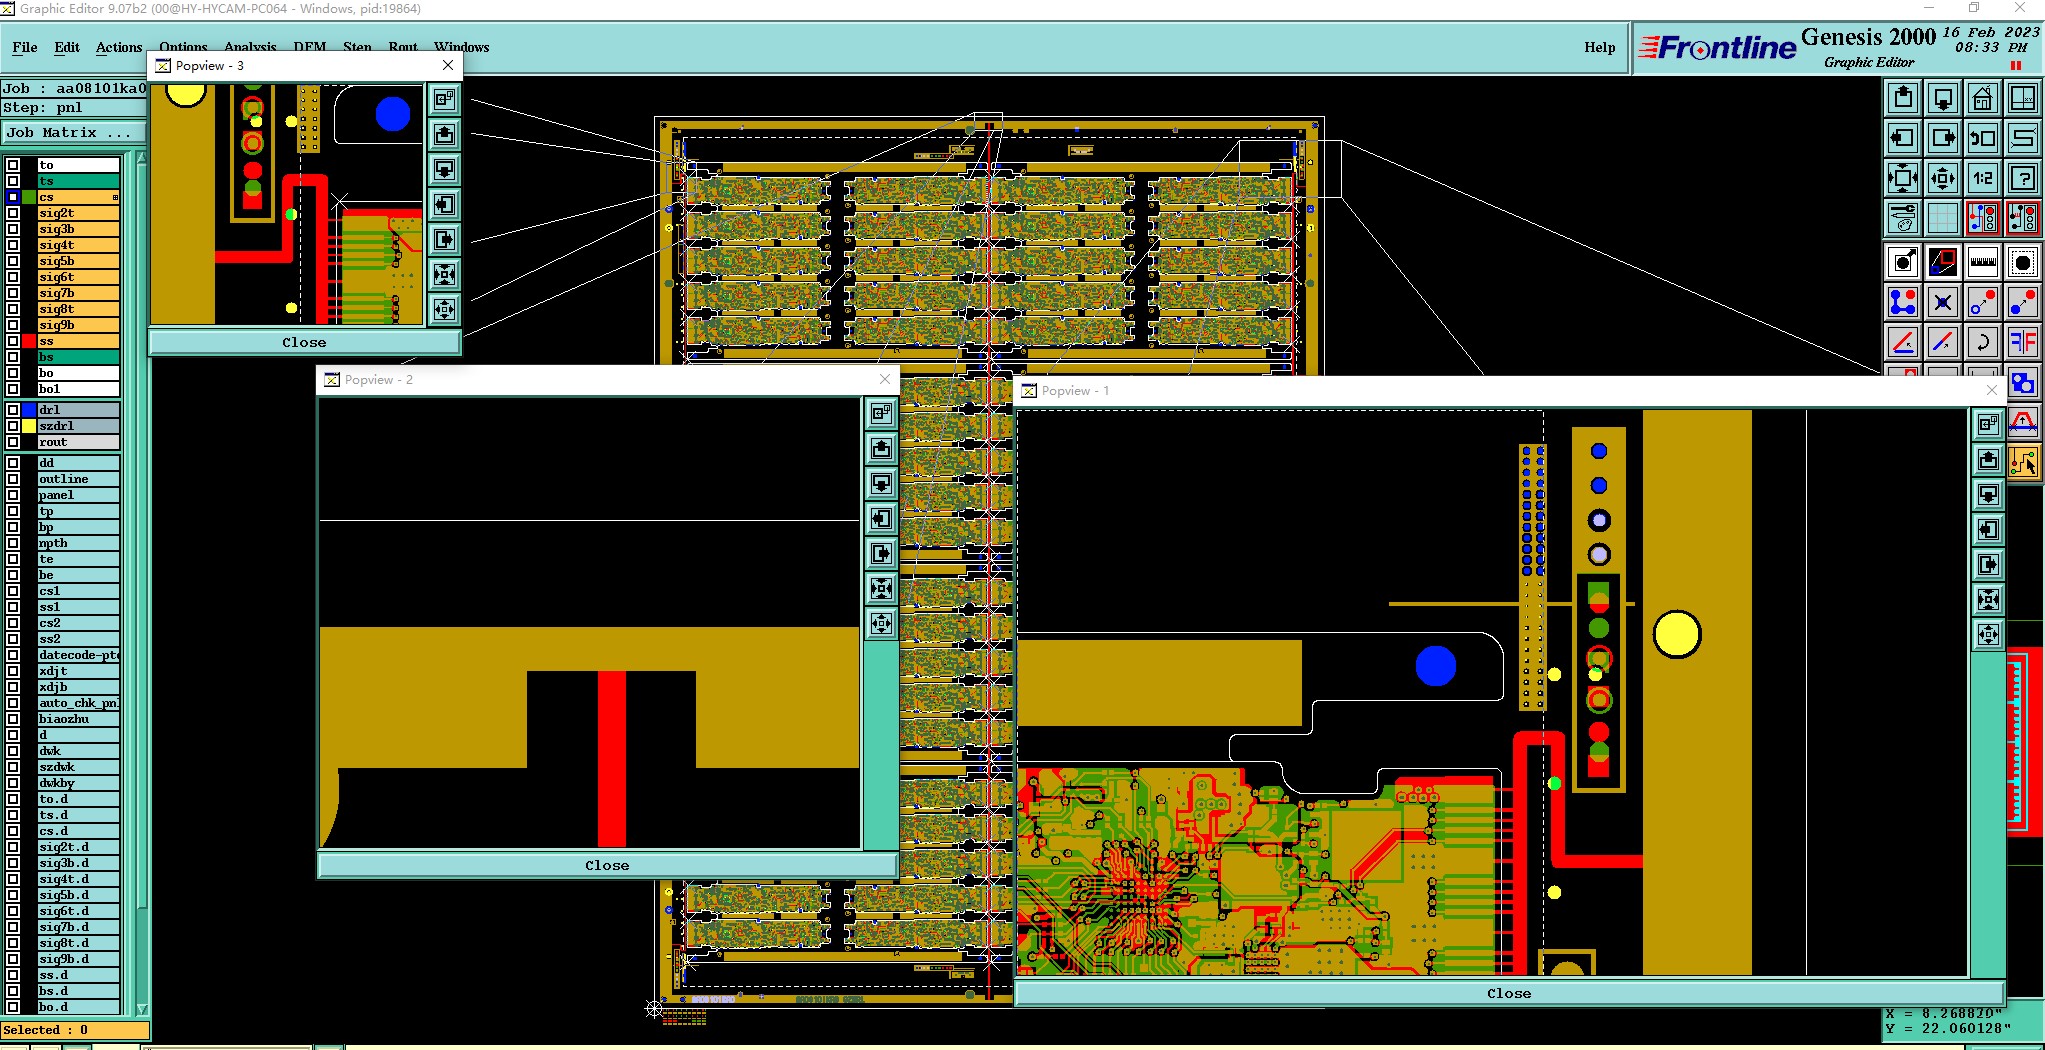Click zoom-in icon in Popview 2 toolbar
This screenshot has width=2045, height=1050.
point(881,588)
